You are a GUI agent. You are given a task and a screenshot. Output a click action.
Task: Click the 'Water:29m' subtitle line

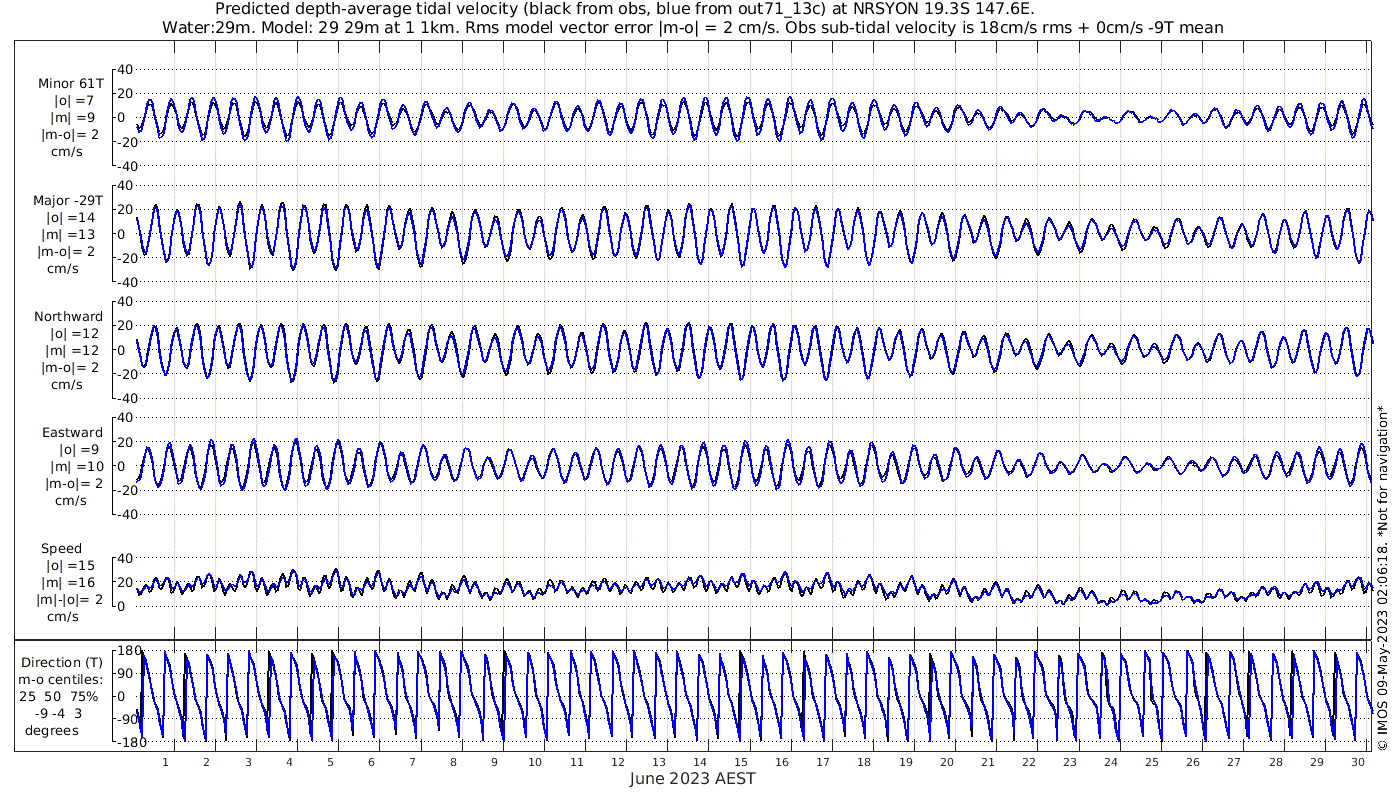point(693,27)
